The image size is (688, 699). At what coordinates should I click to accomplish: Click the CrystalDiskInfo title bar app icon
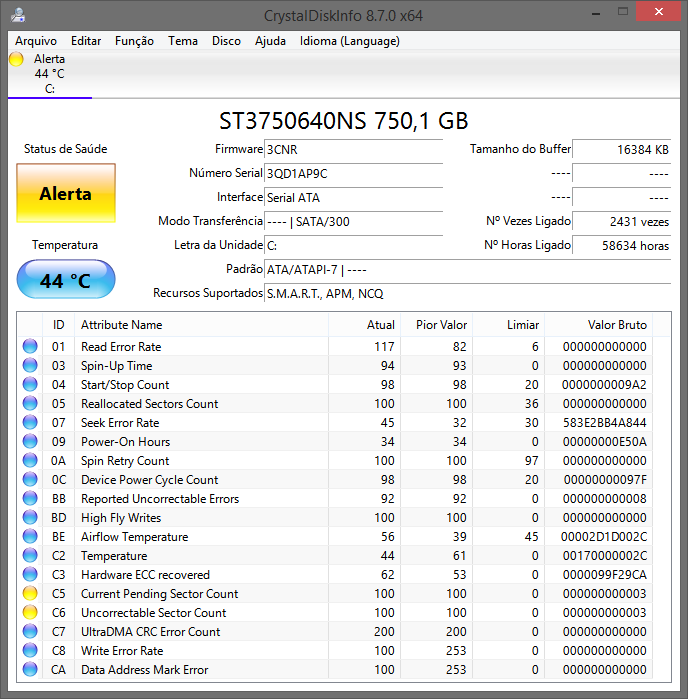tap(18, 15)
